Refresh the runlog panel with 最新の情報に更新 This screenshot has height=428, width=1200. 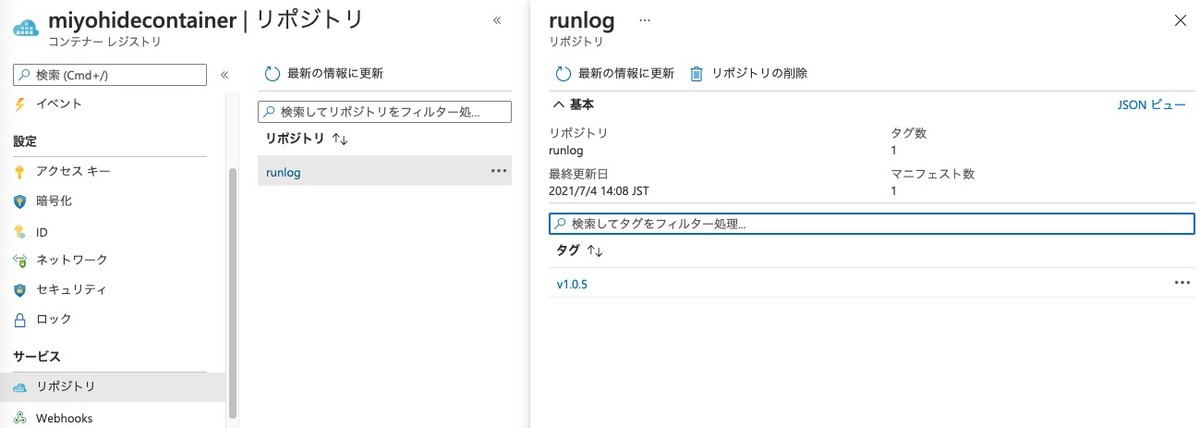(x=615, y=73)
